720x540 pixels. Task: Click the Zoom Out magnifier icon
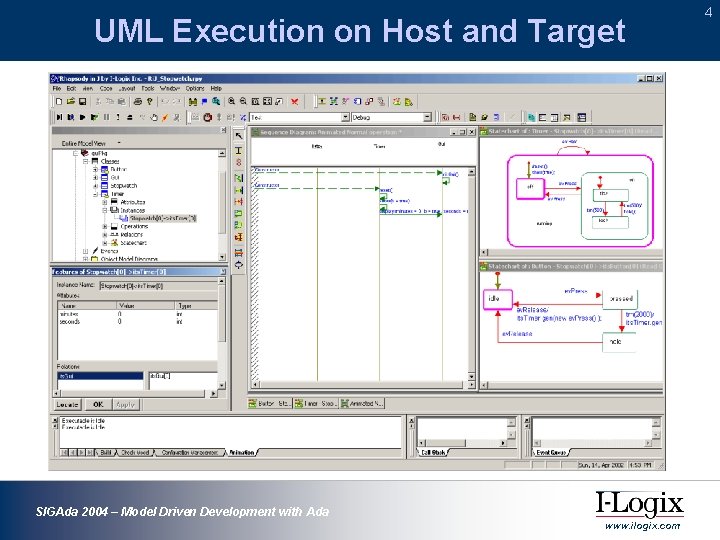tap(243, 101)
